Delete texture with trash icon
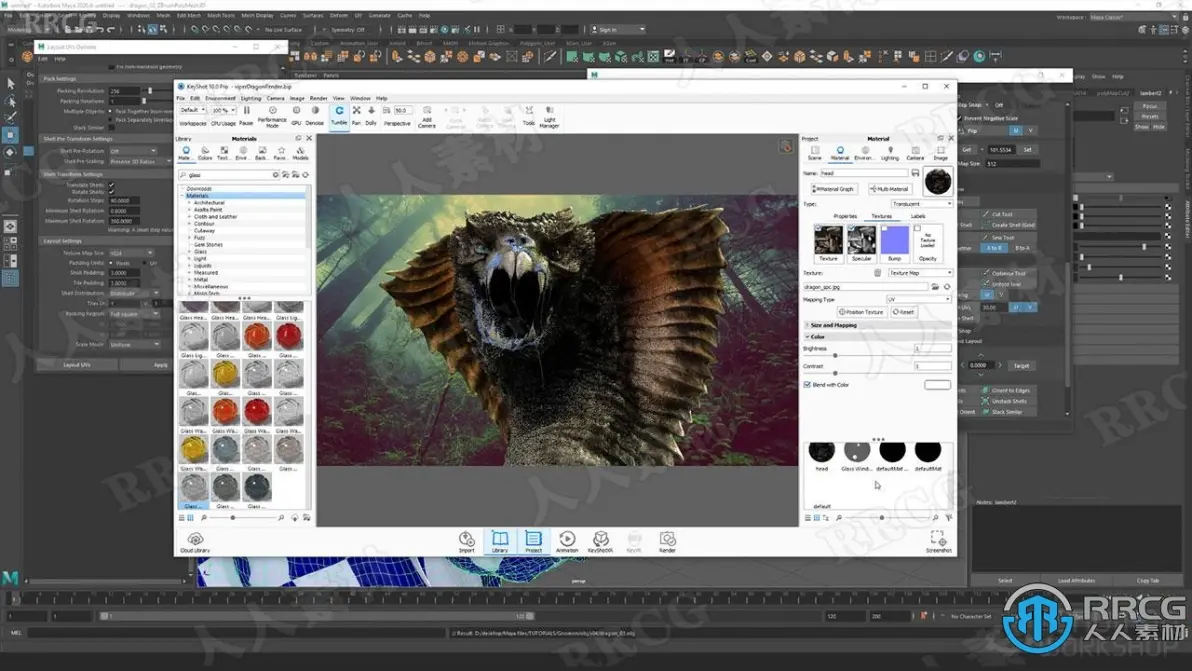 click(x=877, y=273)
